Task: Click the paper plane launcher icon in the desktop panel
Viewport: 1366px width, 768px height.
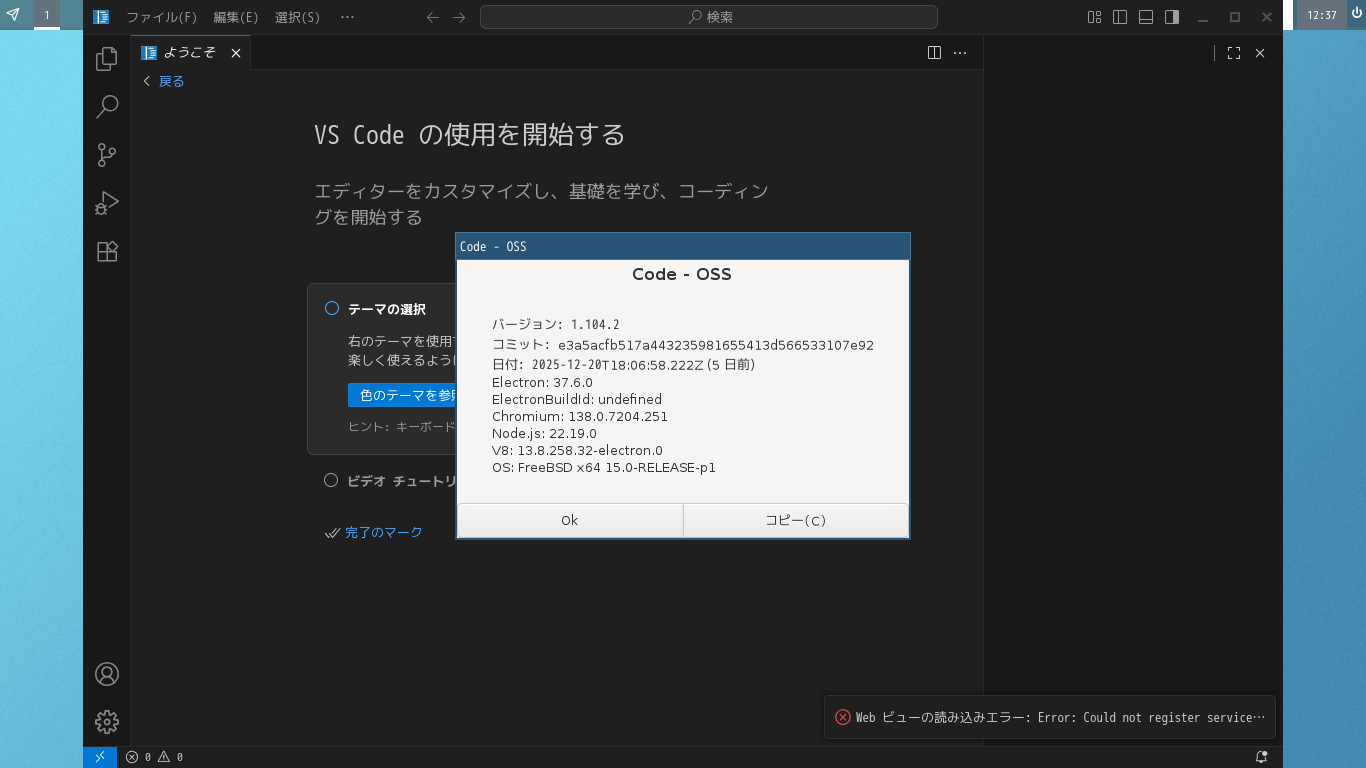Action: [x=14, y=14]
